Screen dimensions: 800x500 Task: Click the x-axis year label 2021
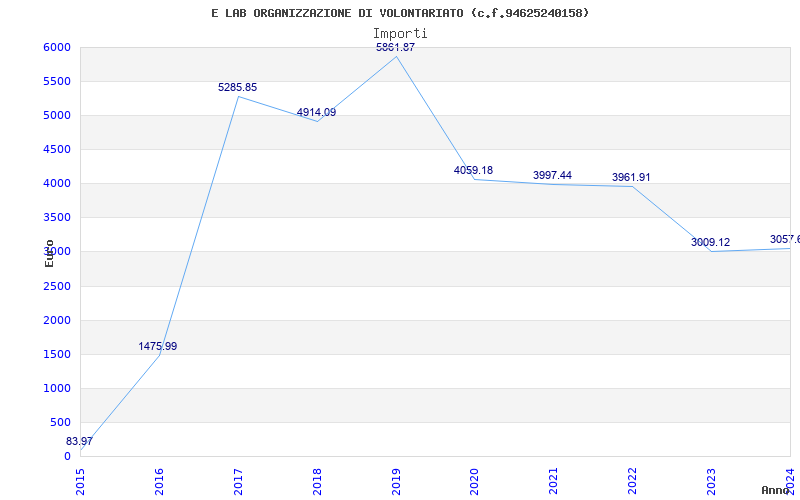click(x=554, y=481)
